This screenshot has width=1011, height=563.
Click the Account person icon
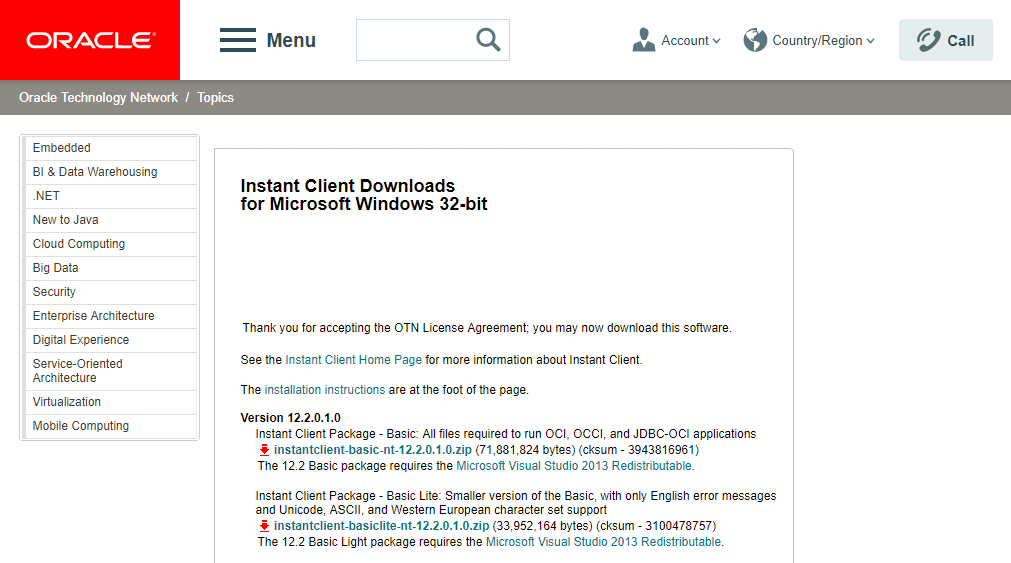pyautogui.click(x=643, y=40)
